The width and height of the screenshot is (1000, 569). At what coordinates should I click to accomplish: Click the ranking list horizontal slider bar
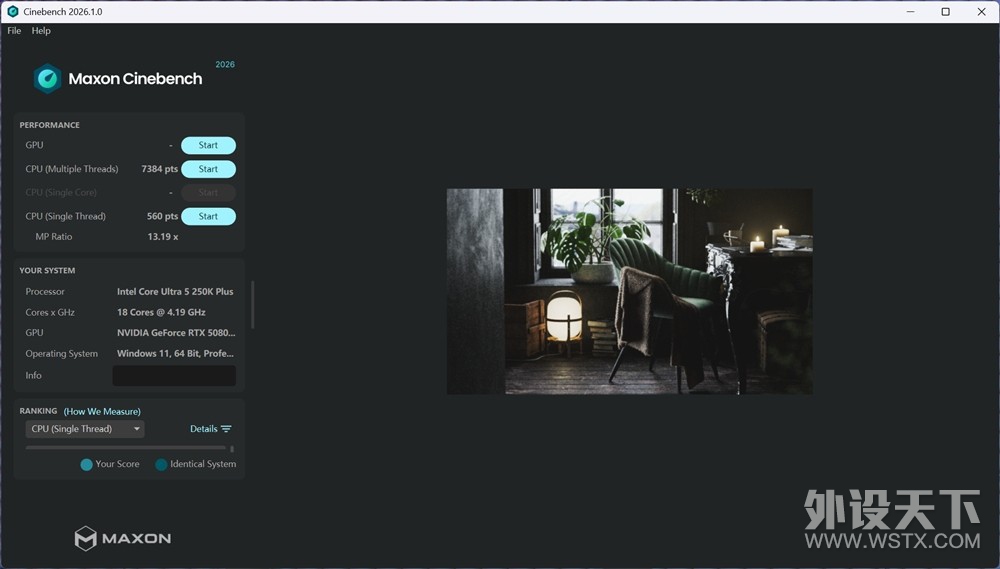tap(125, 448)
